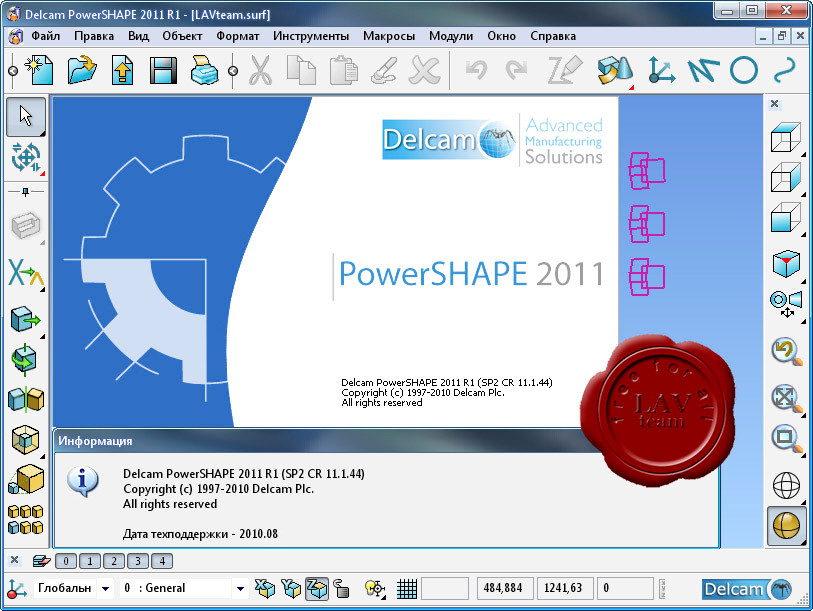
Task: Select the wireframe globe view icon
Action: tap(786, 486)
